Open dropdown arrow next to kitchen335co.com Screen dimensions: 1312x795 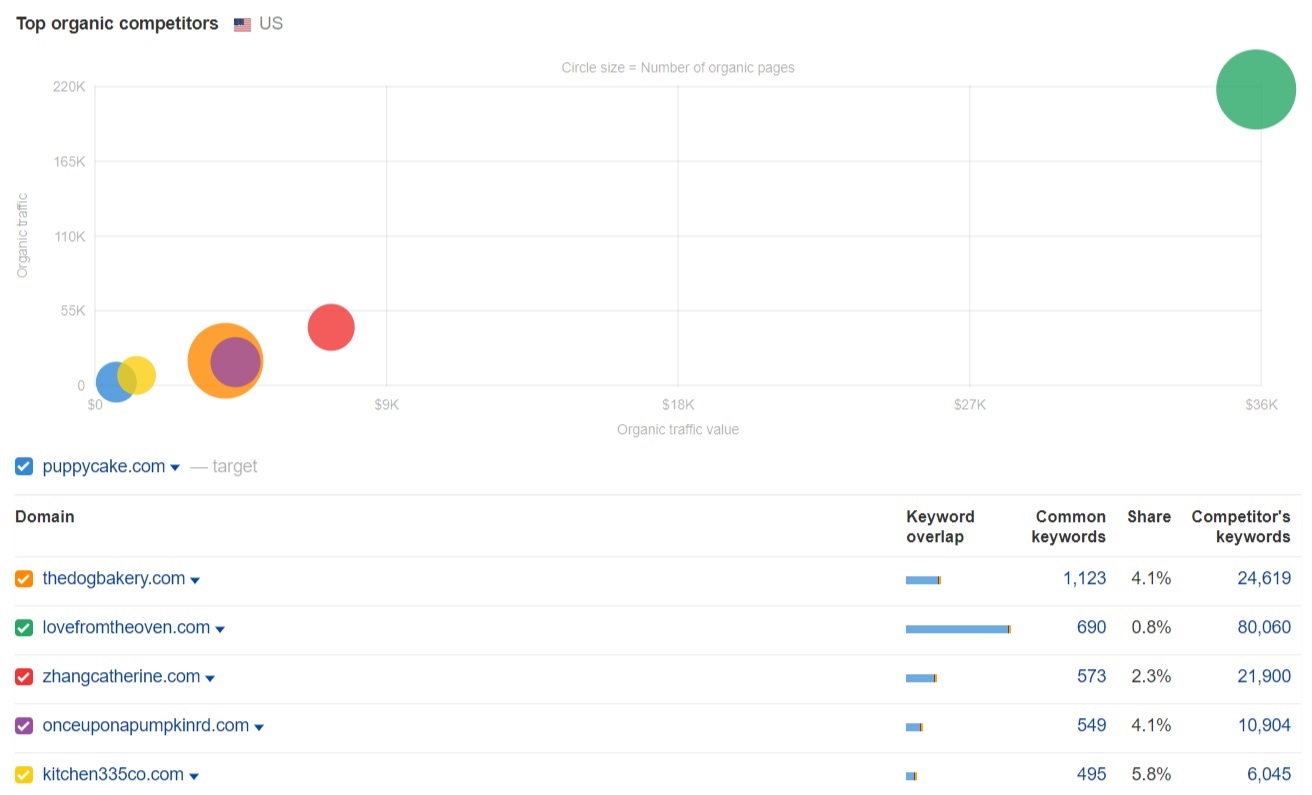click(194, 777)
